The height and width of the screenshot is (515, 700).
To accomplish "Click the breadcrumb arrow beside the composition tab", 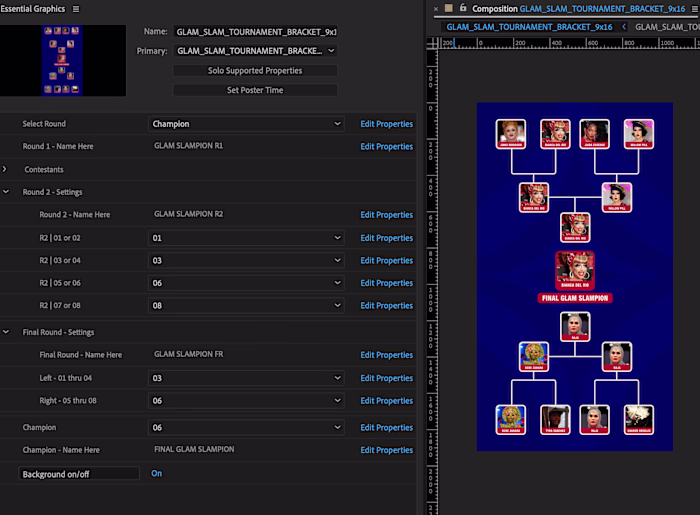I will click(x=624, y=27).
